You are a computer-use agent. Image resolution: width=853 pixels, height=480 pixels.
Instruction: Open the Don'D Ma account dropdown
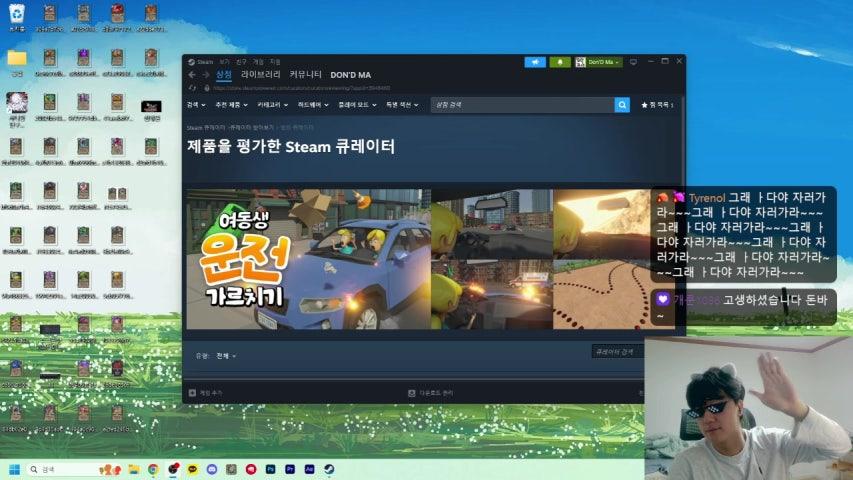(603, 62)
